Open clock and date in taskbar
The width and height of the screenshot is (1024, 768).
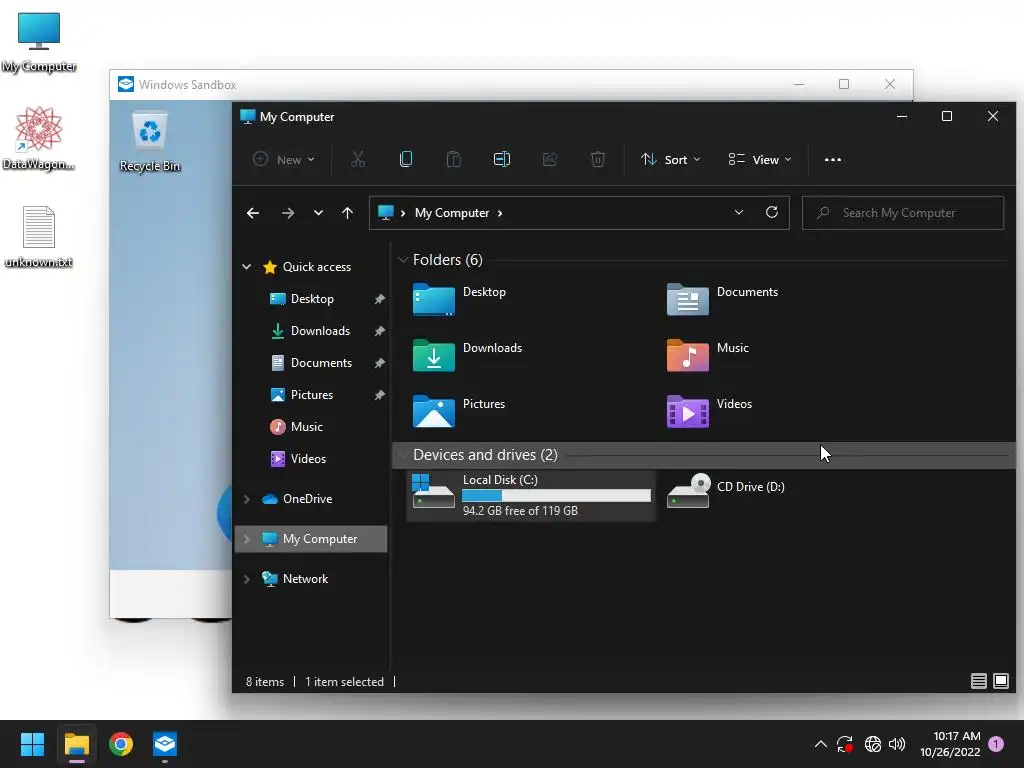coord(950,744)
